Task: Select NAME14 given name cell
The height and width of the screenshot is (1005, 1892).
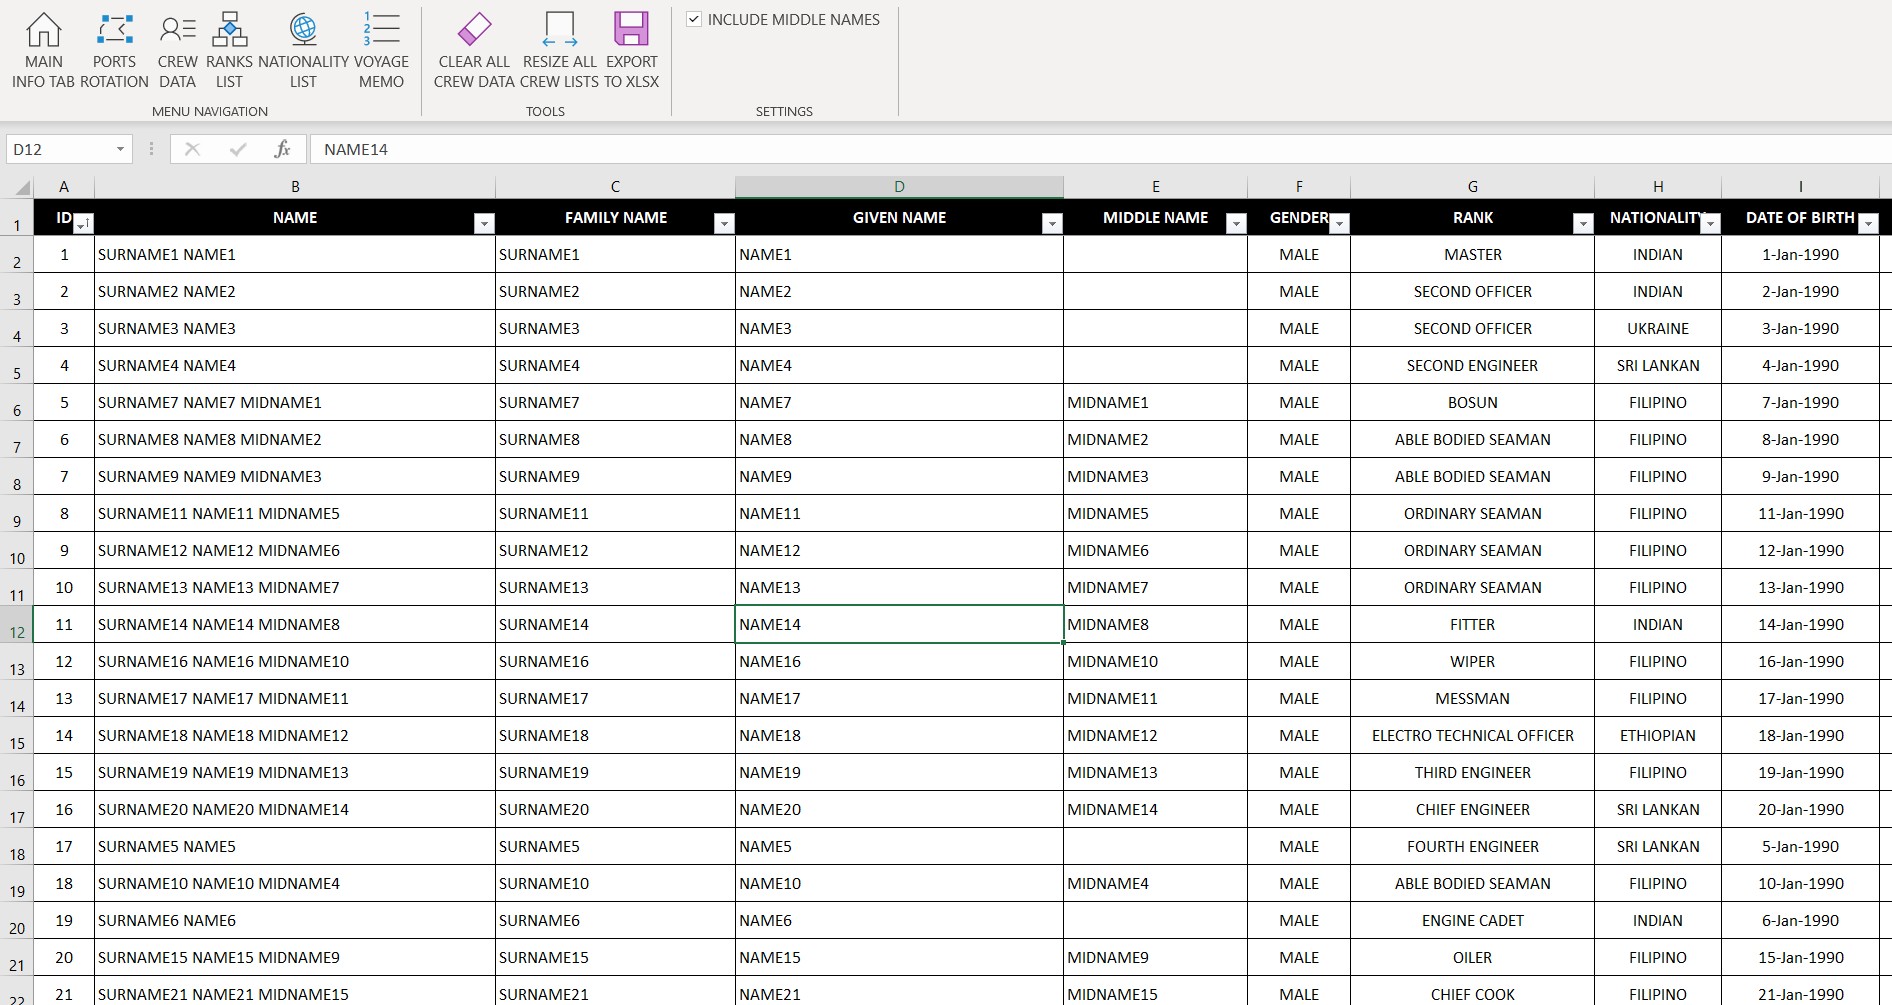Action: 899,624
